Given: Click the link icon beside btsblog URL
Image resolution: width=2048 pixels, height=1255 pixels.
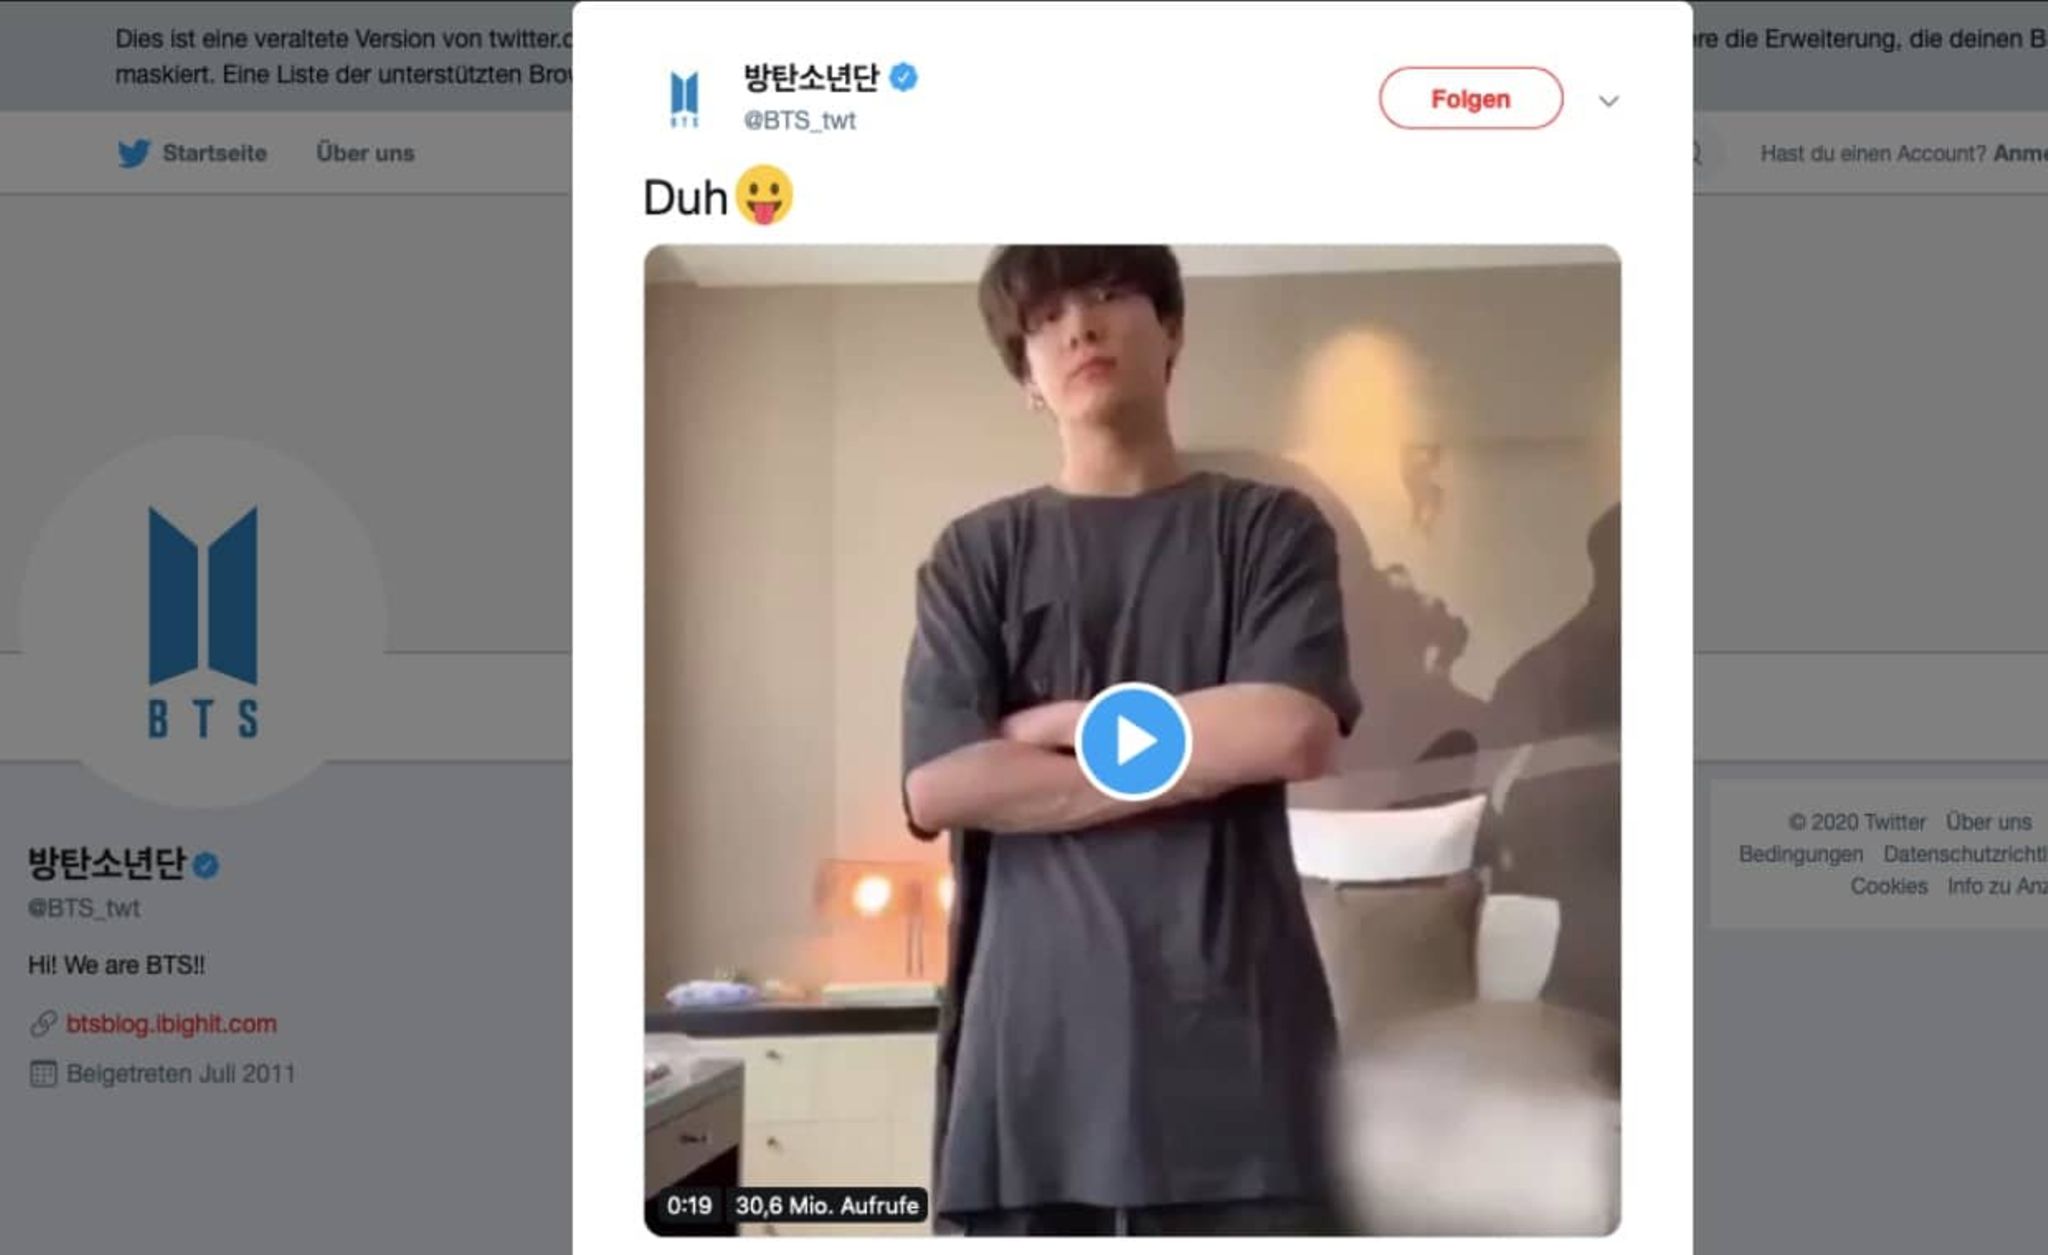Looking at the screenshot, I should point(43,1023).
